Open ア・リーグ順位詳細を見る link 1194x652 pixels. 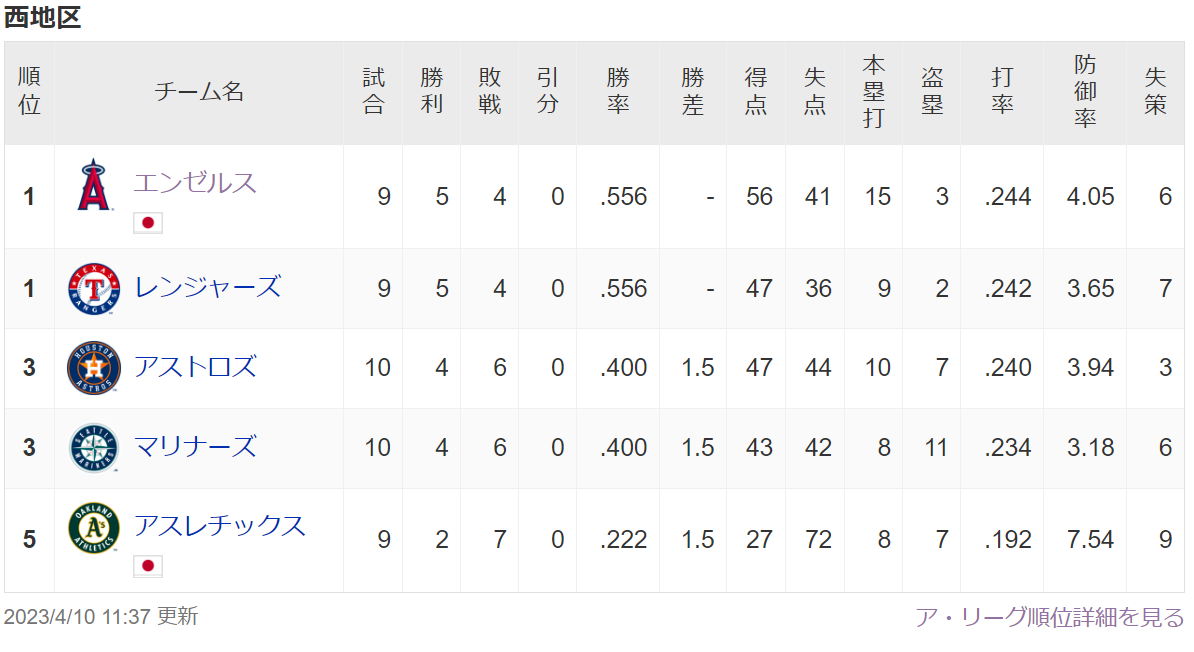(x=1049, y=617)
